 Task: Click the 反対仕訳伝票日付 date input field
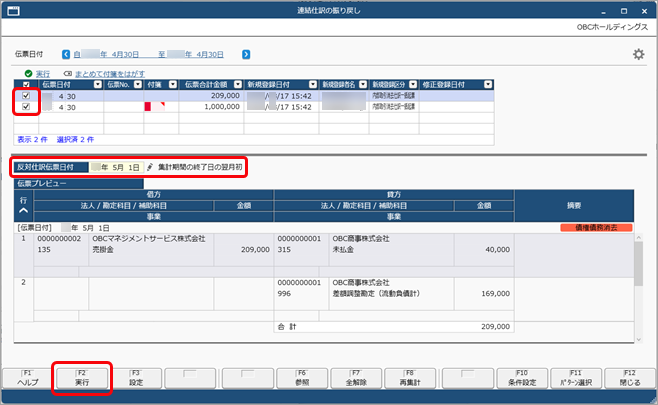pos(116,167)
